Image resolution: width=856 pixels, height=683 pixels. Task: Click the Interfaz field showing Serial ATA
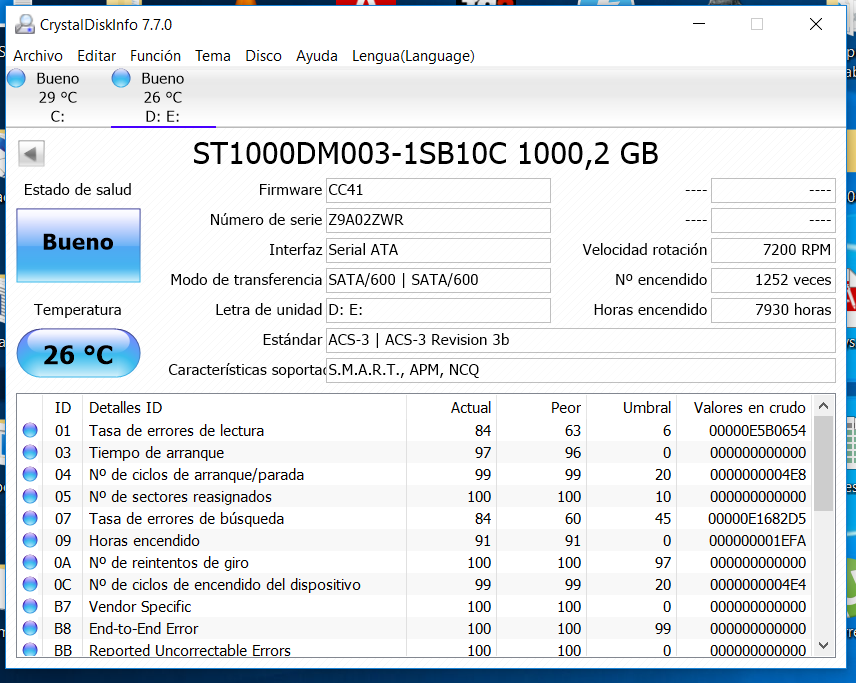(x=438, y=250)
